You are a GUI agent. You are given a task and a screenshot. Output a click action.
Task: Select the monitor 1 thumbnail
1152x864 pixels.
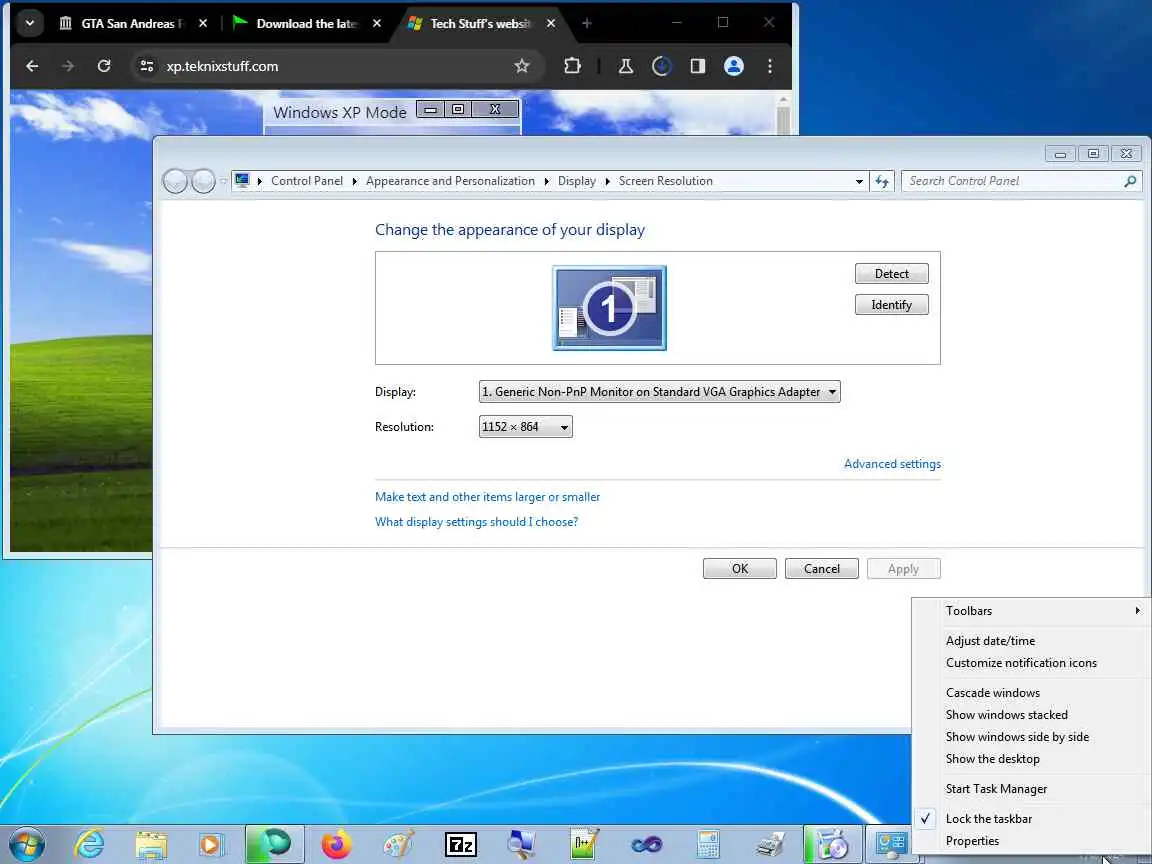pos(609,308)
